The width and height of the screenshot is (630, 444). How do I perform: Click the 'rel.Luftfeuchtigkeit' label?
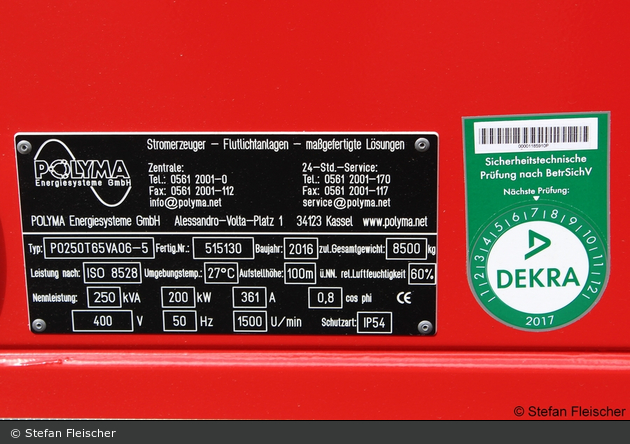click(373, 274)
